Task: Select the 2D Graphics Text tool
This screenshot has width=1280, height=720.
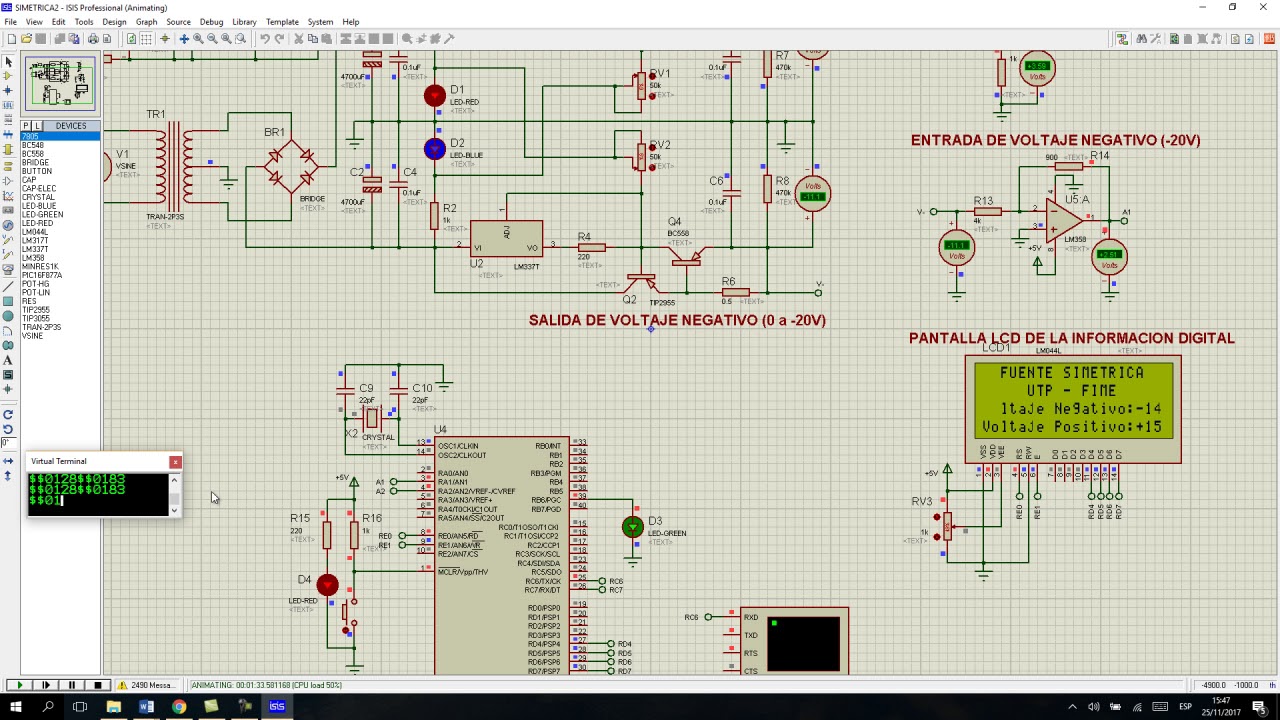Action: click(x=8, y=360)
